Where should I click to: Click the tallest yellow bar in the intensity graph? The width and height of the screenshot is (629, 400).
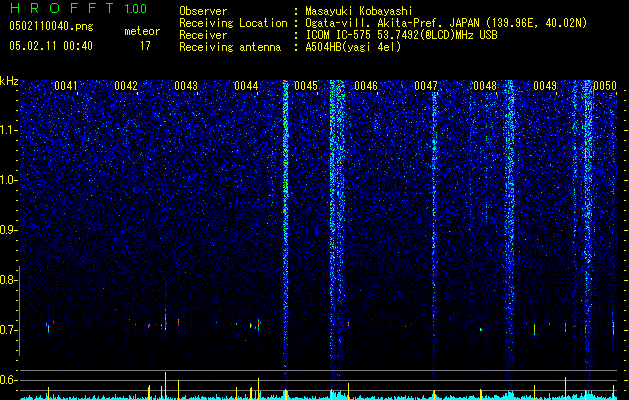(x=165, y=386)
